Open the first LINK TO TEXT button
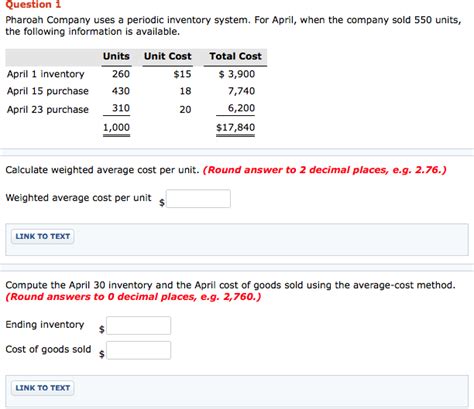 pyautogui.click(x=43, y=236)
